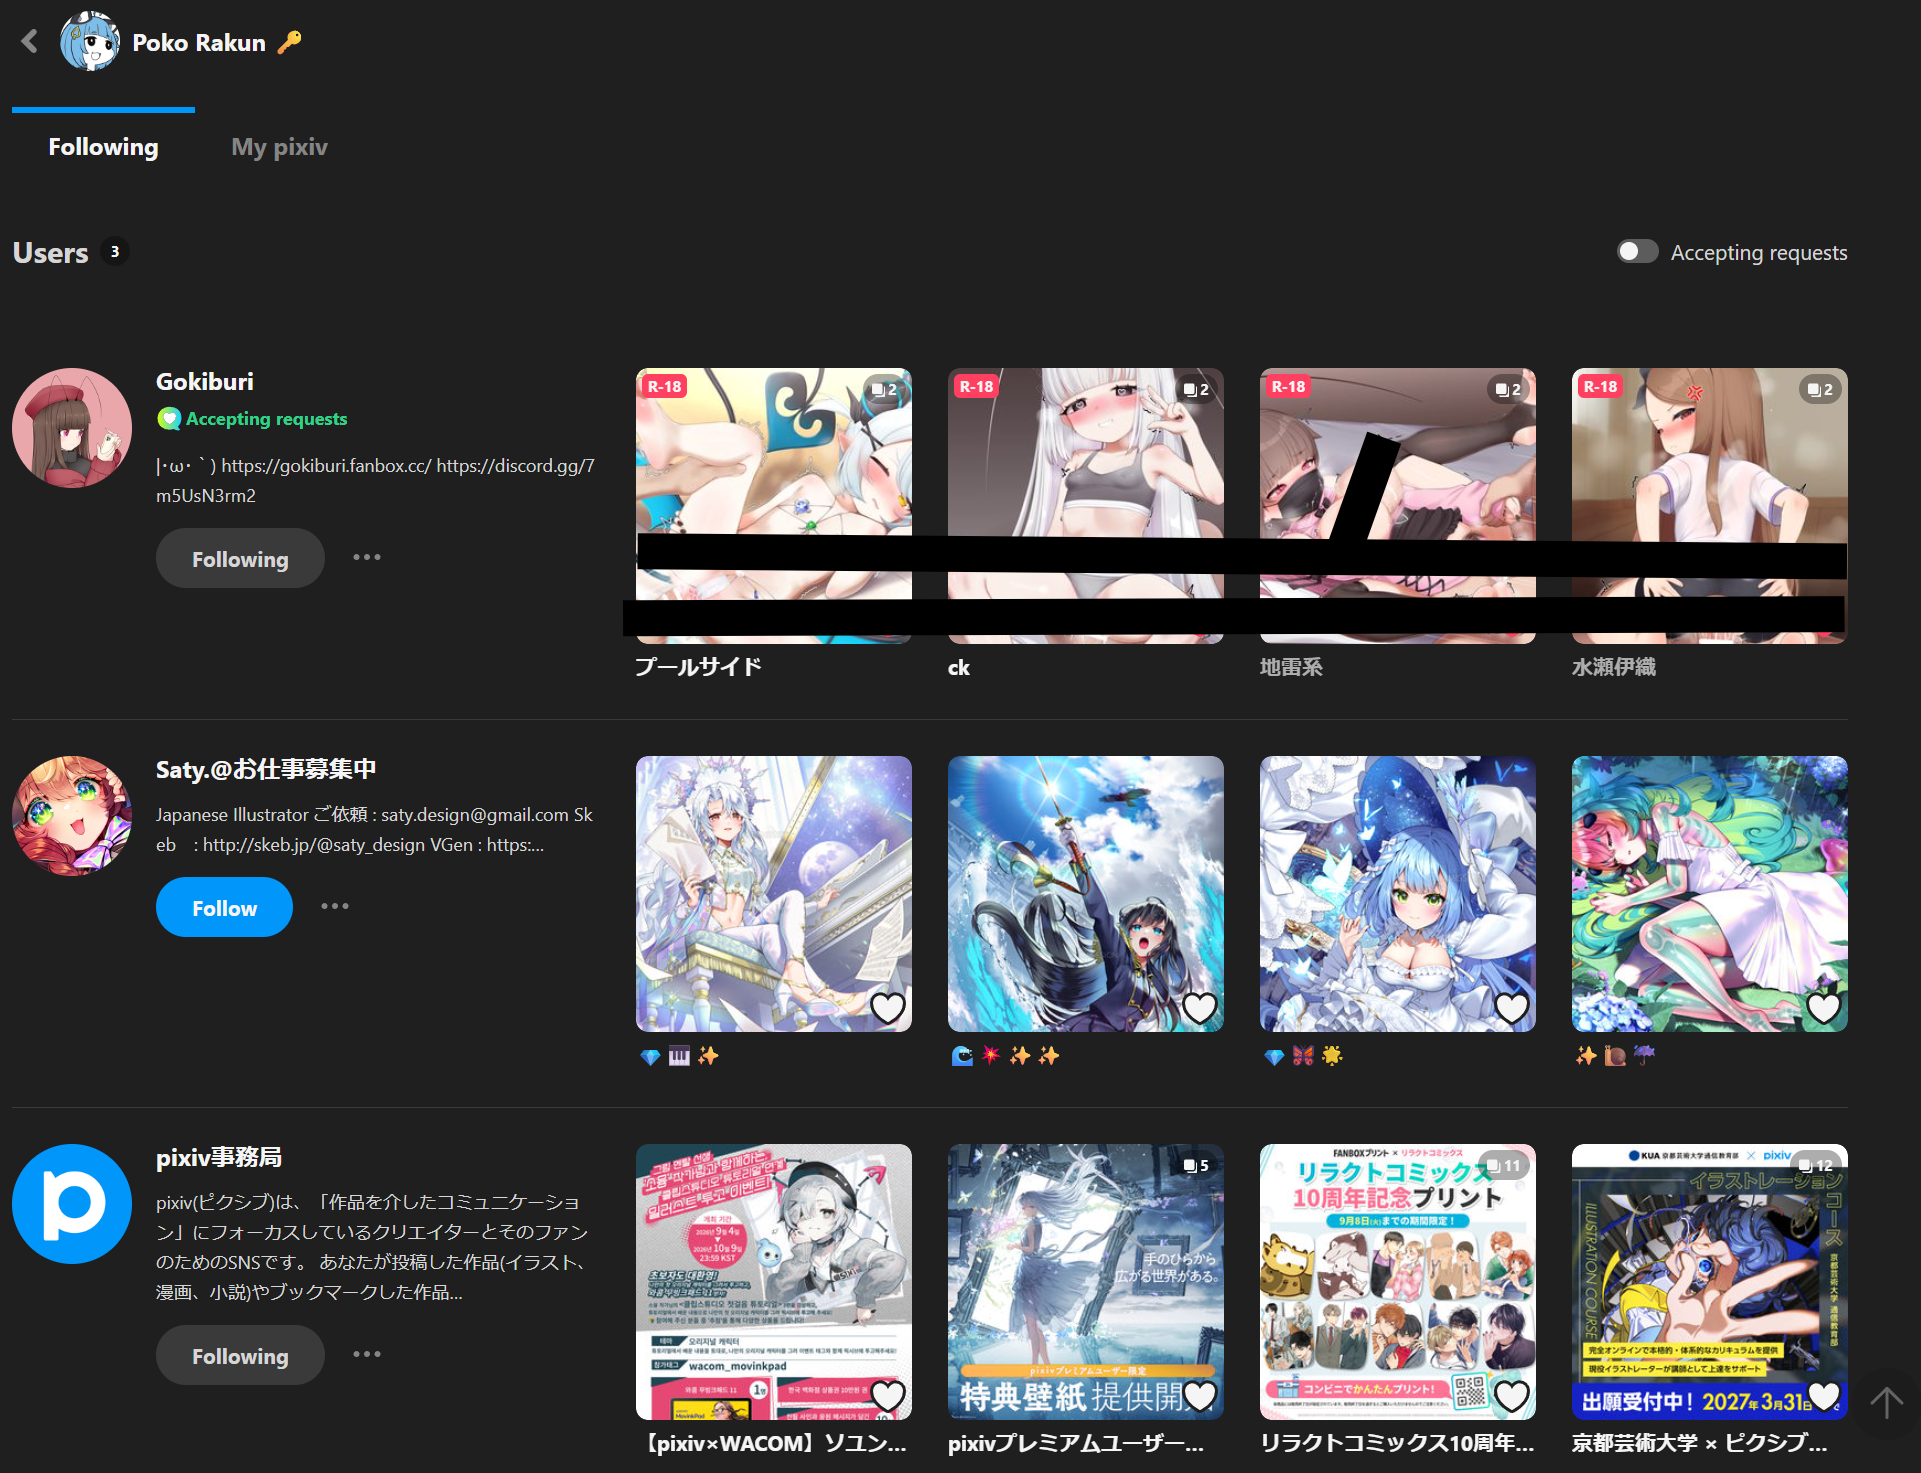1921x1473 pixels.
Task: Unfollow pixiv事務局 via the Following button
Action: [x=240, y=1355]
